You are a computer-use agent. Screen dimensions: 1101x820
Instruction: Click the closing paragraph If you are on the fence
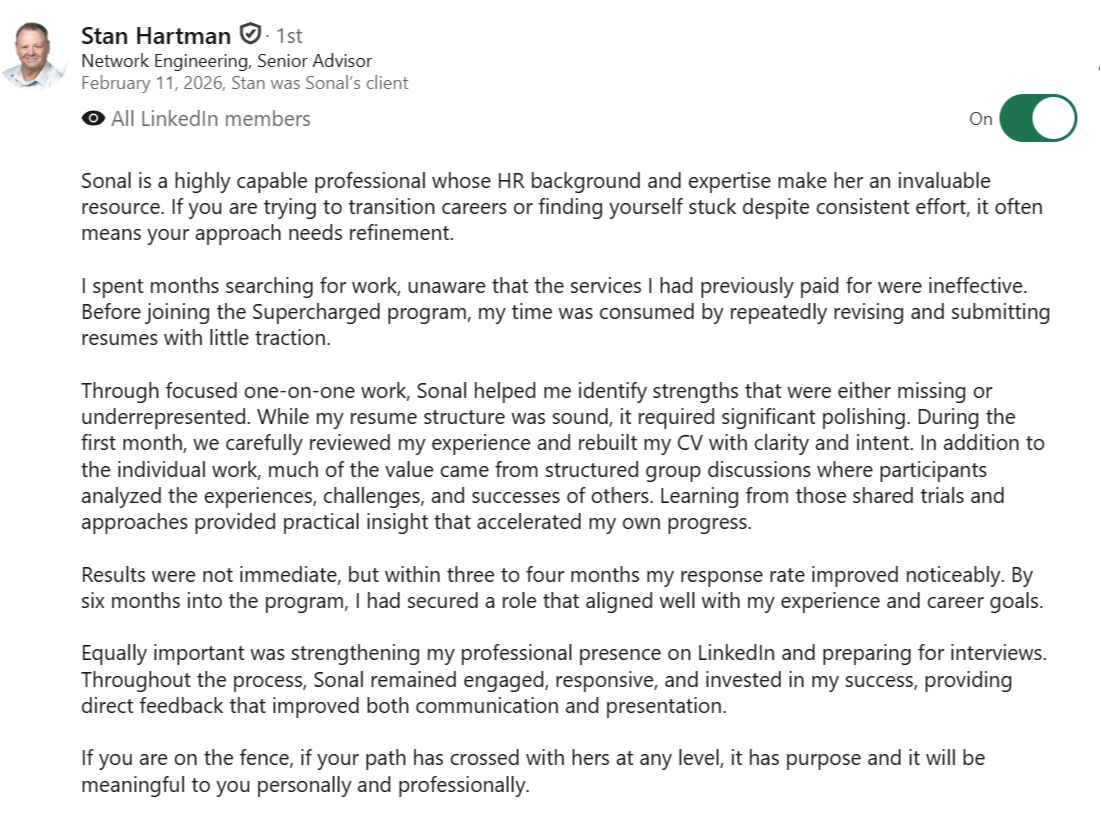[533, 771]
